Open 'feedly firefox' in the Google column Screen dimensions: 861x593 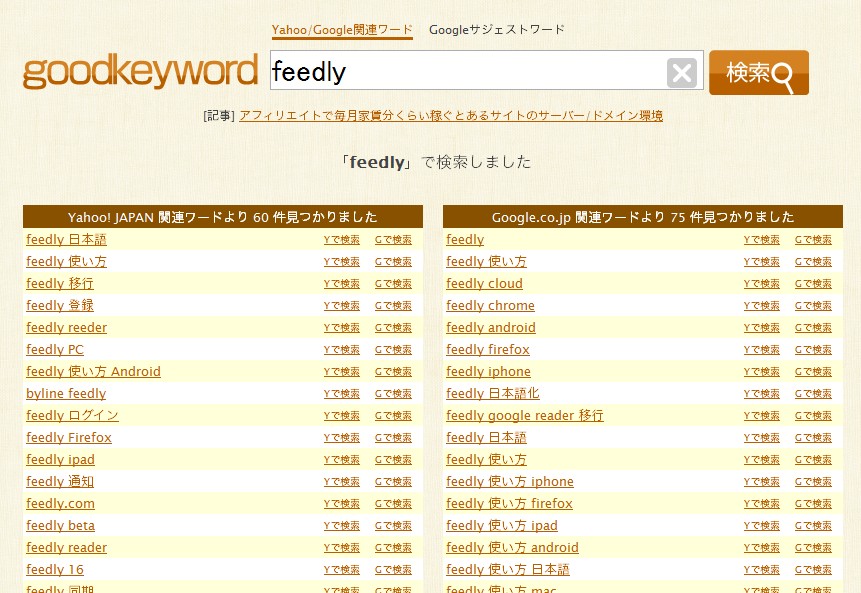point(488,349)
